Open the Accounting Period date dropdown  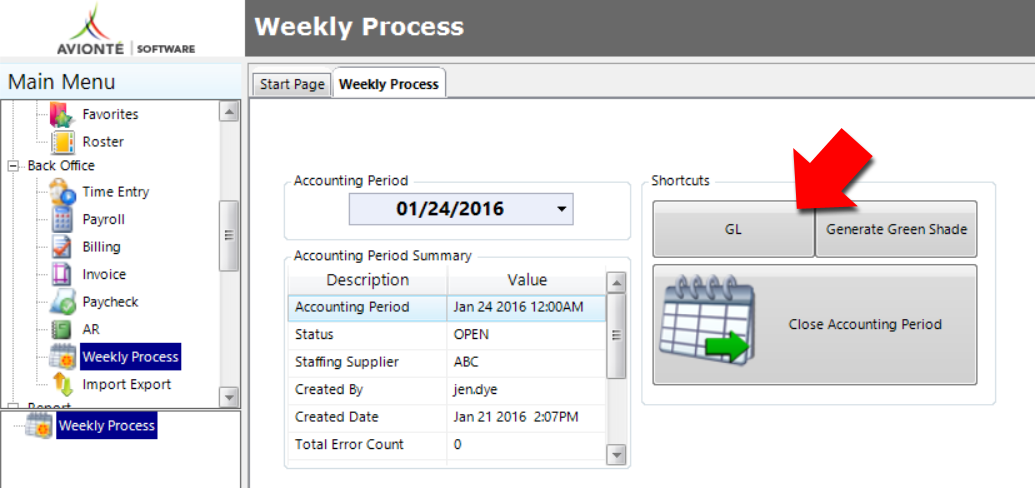coord(562,209)
